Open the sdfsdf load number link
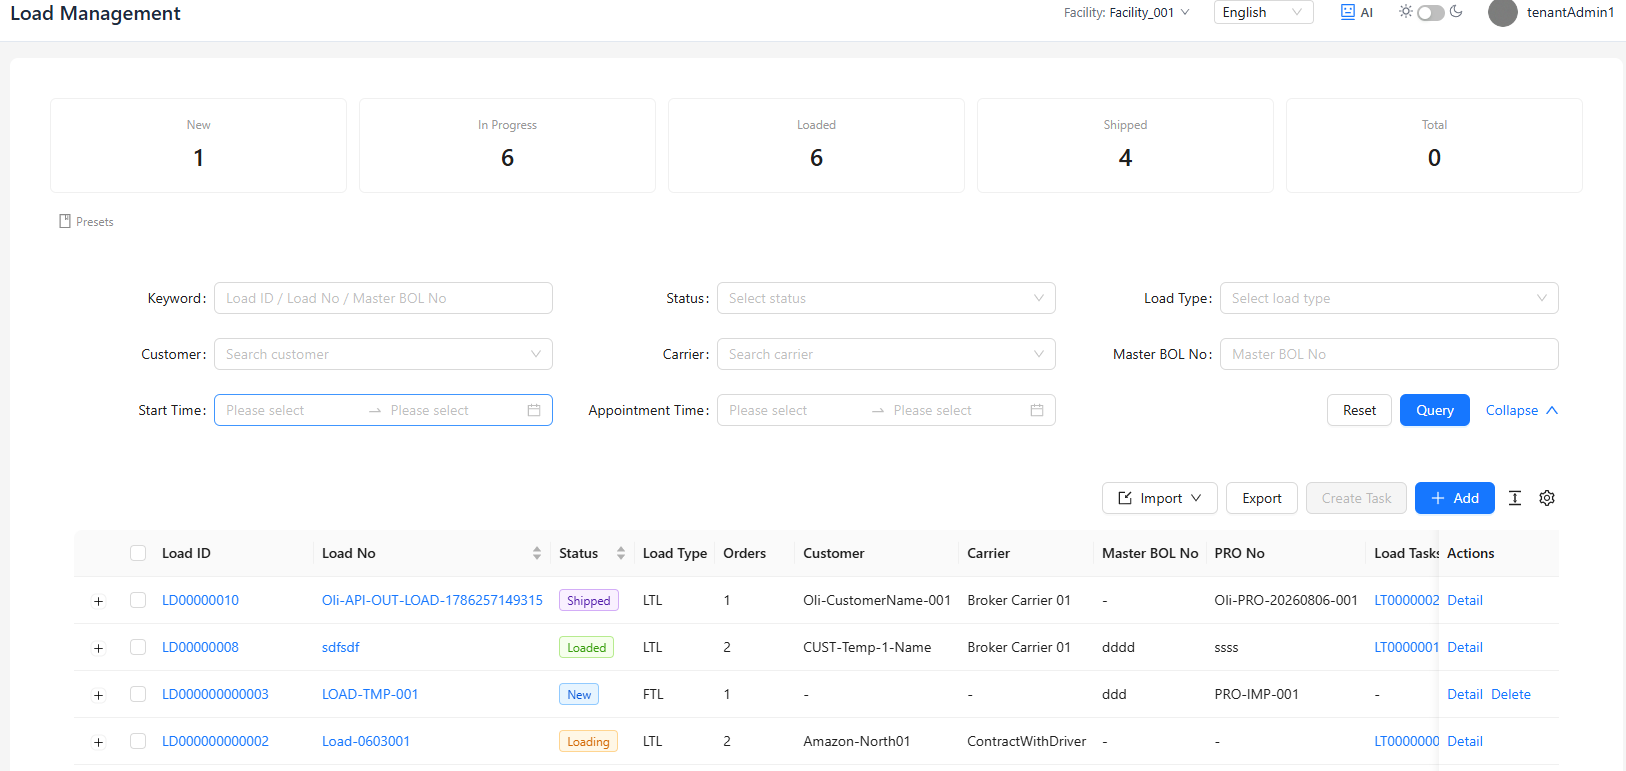 click(341, 647)
